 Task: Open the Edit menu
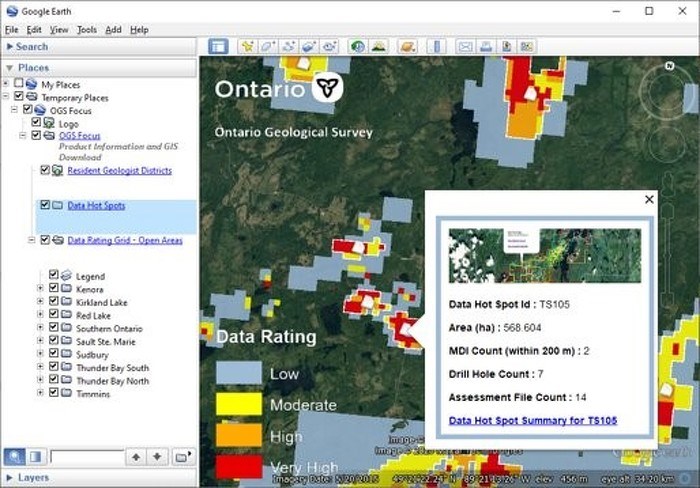[x=34, y=30]
